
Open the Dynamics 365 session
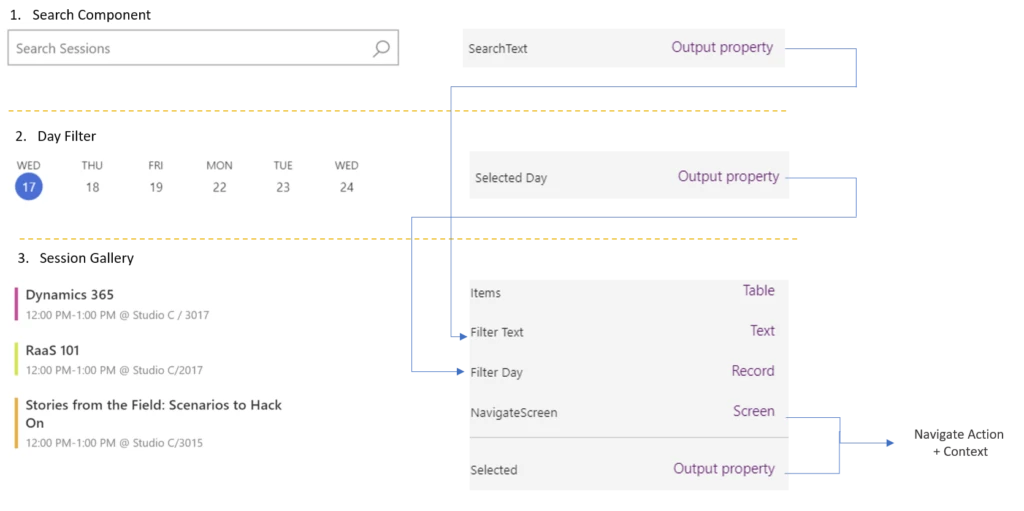(x=70, y=295)
